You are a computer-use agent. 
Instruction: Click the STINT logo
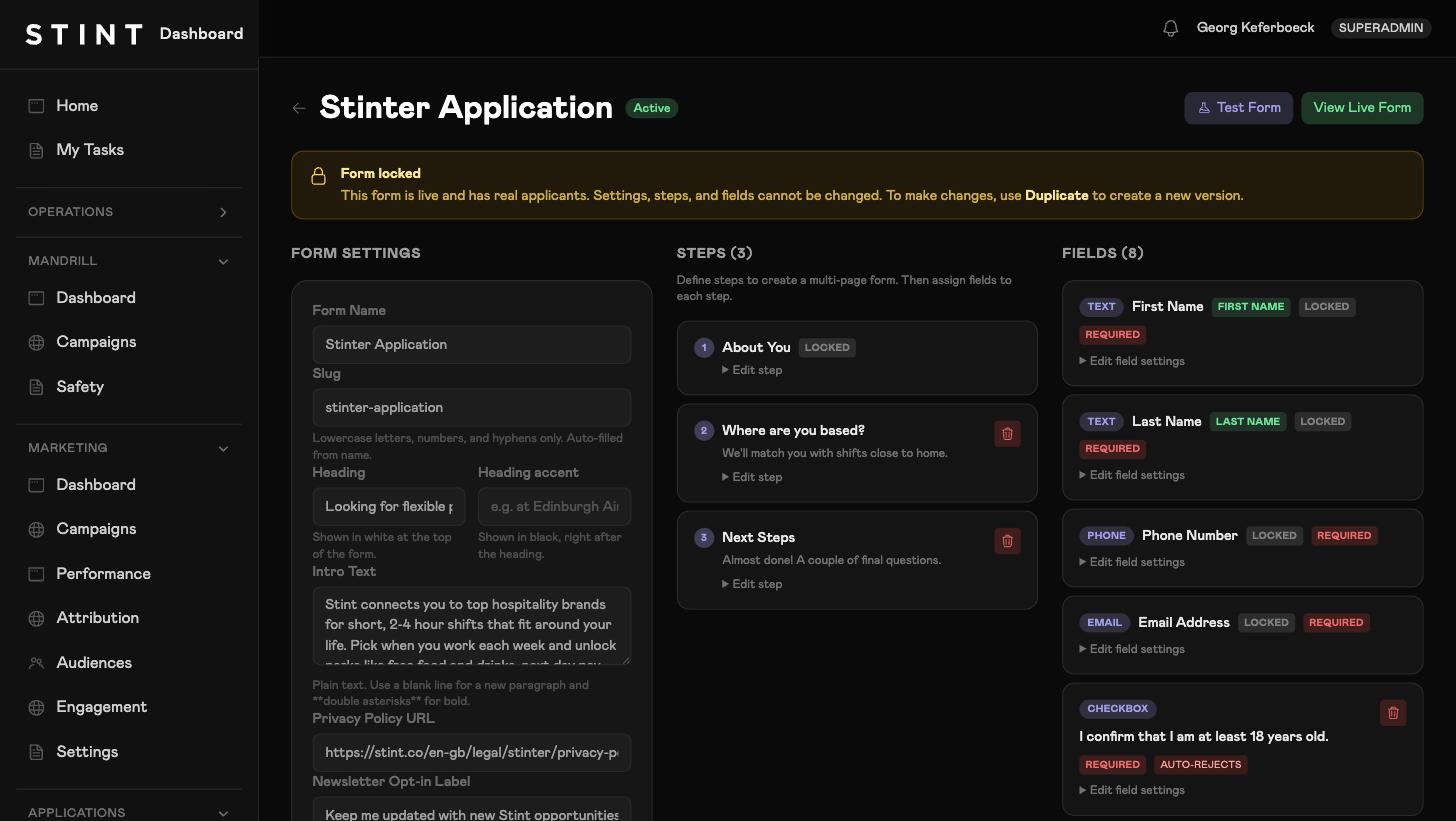[84, 34]
